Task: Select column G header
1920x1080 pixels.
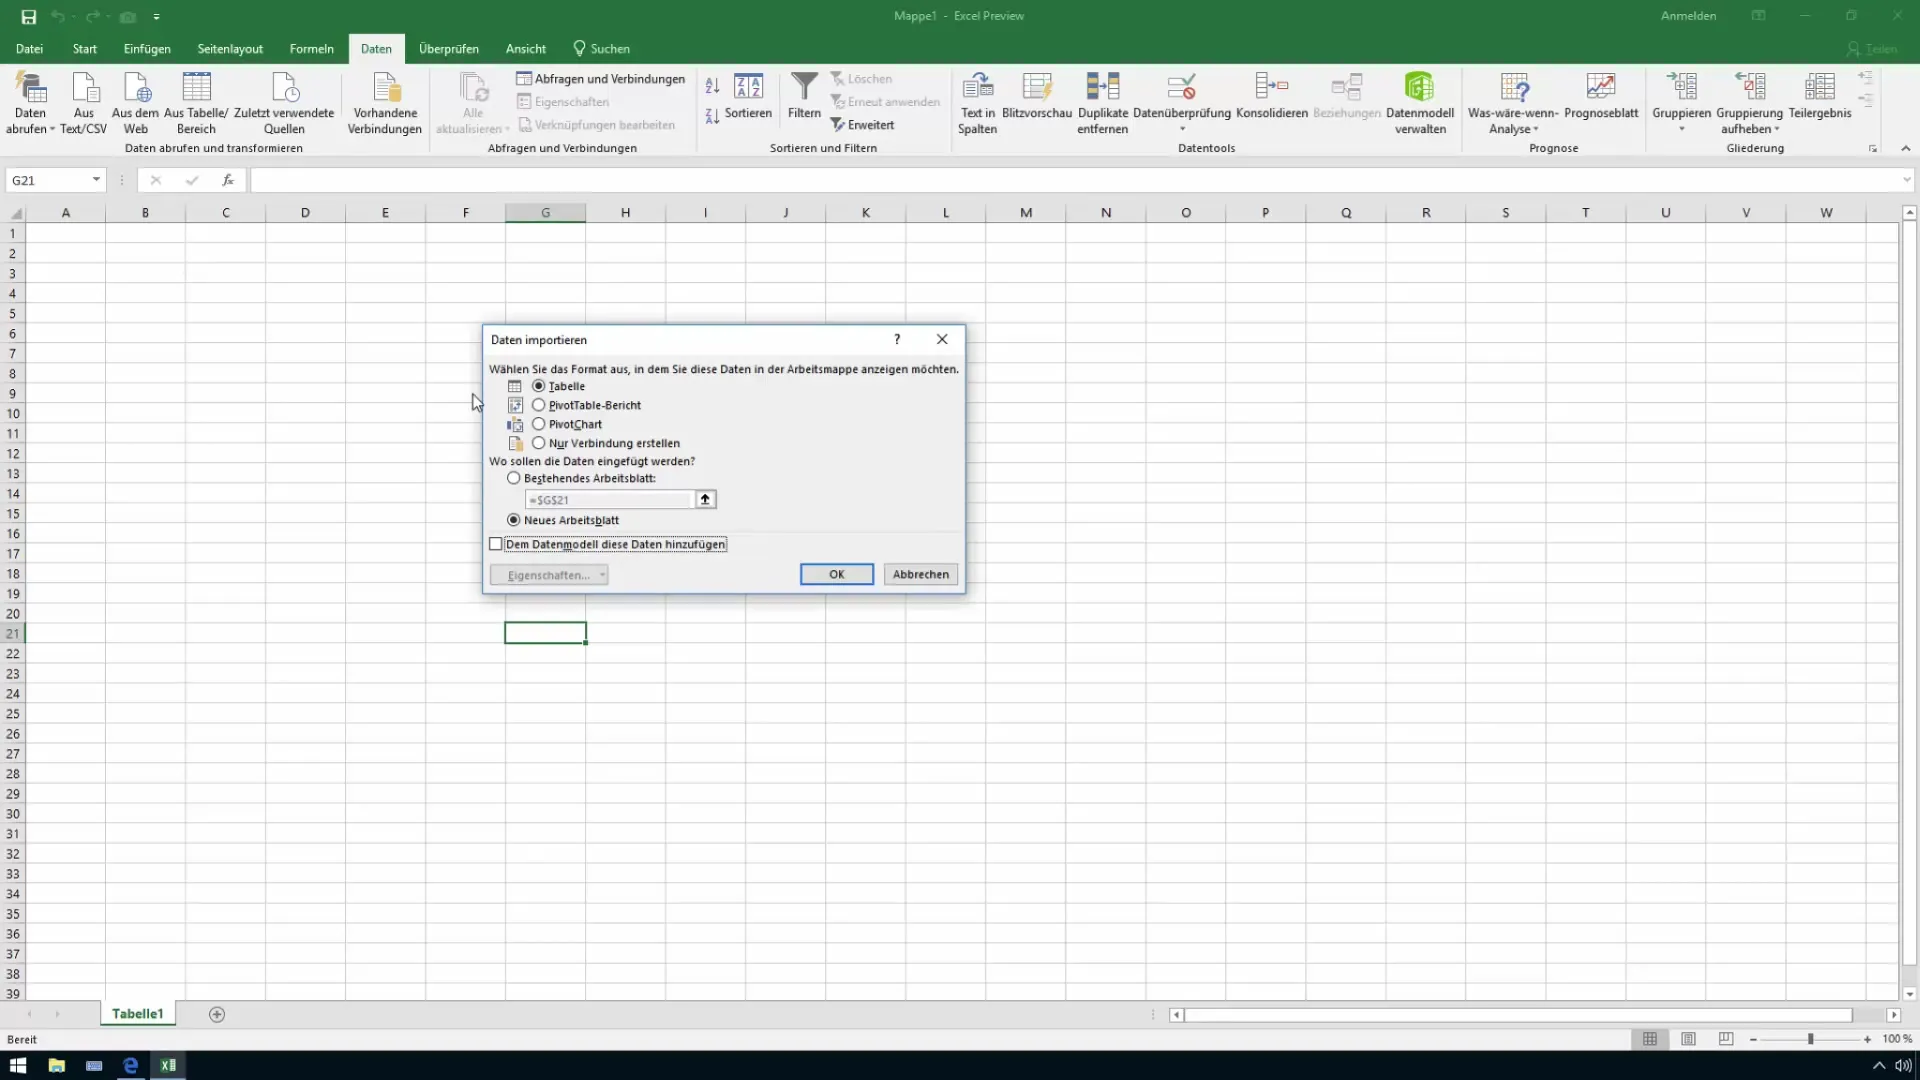Action: pos(546,213)
